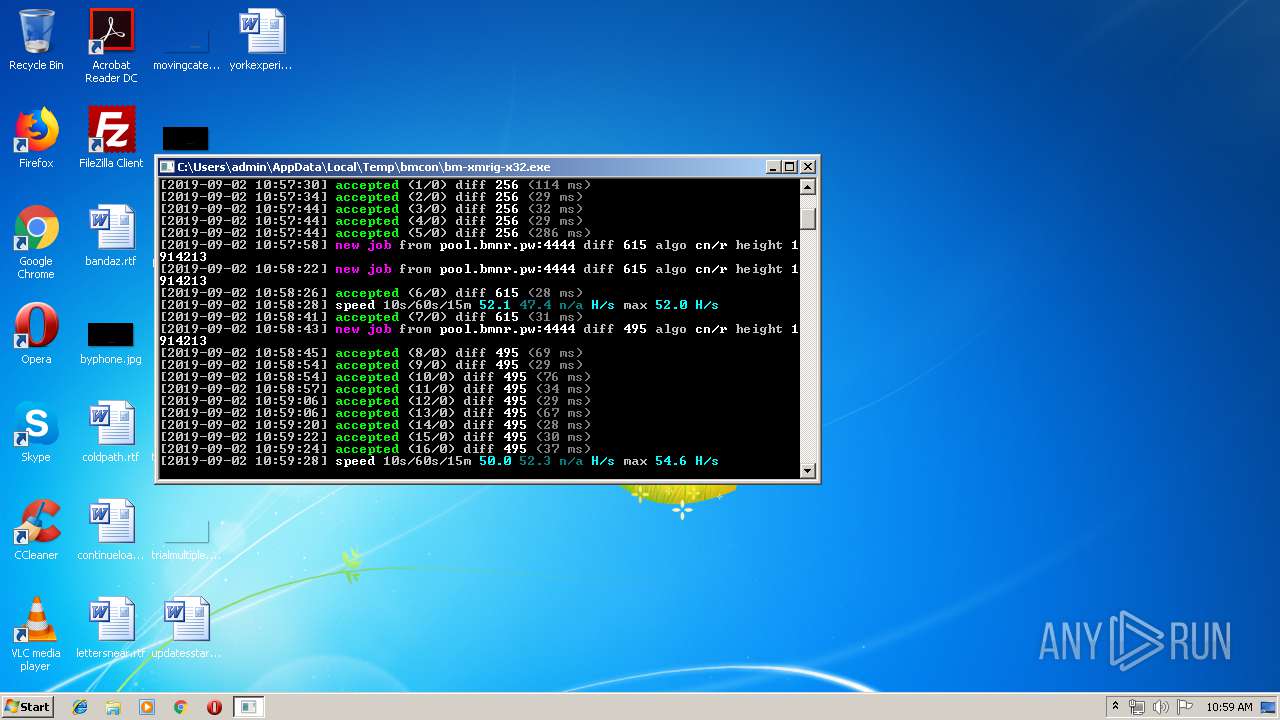Launch VLC media player shortcut
The width and height of the screenshot is (1280, 720).
[x=36, y=634]
